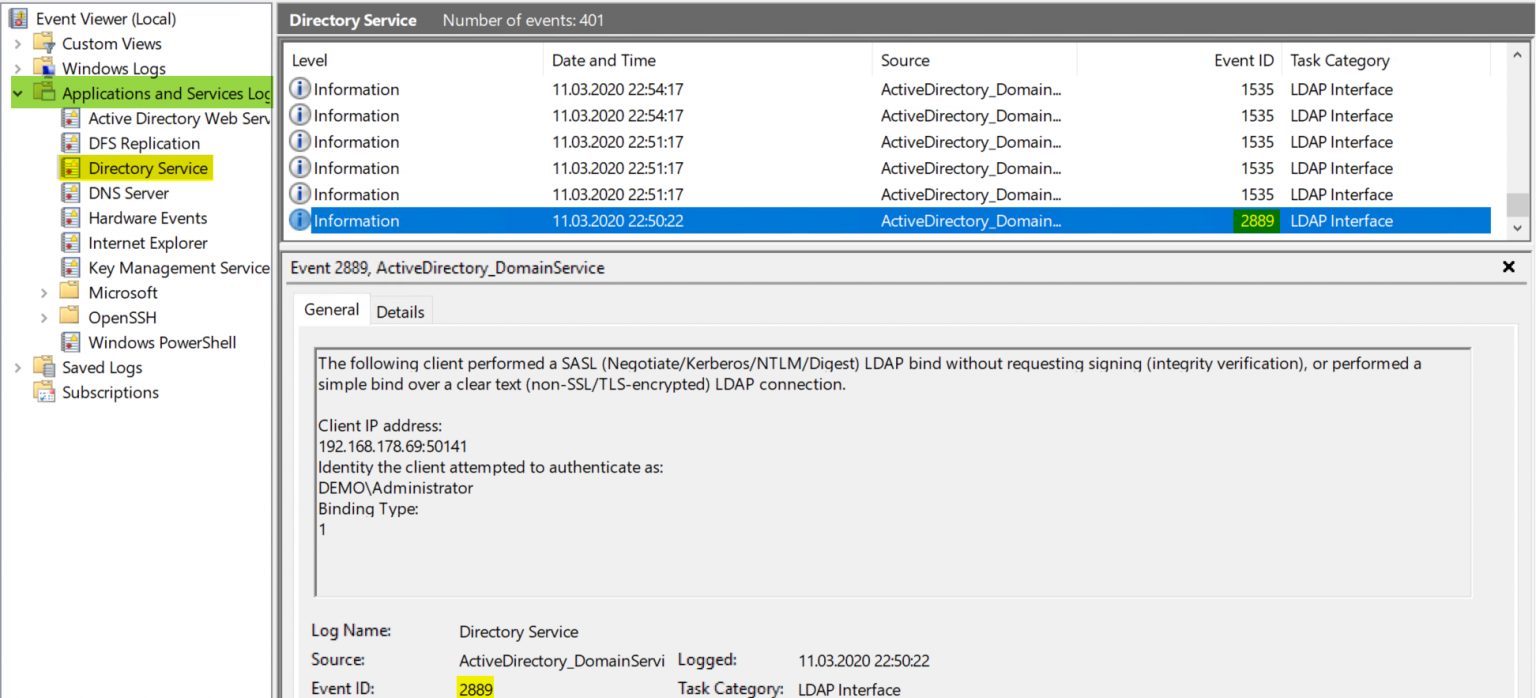The height and width of the screenshot is (698, 1536).
Task: Click info icon of event 2889 row
Action: (x=300, y=221)
